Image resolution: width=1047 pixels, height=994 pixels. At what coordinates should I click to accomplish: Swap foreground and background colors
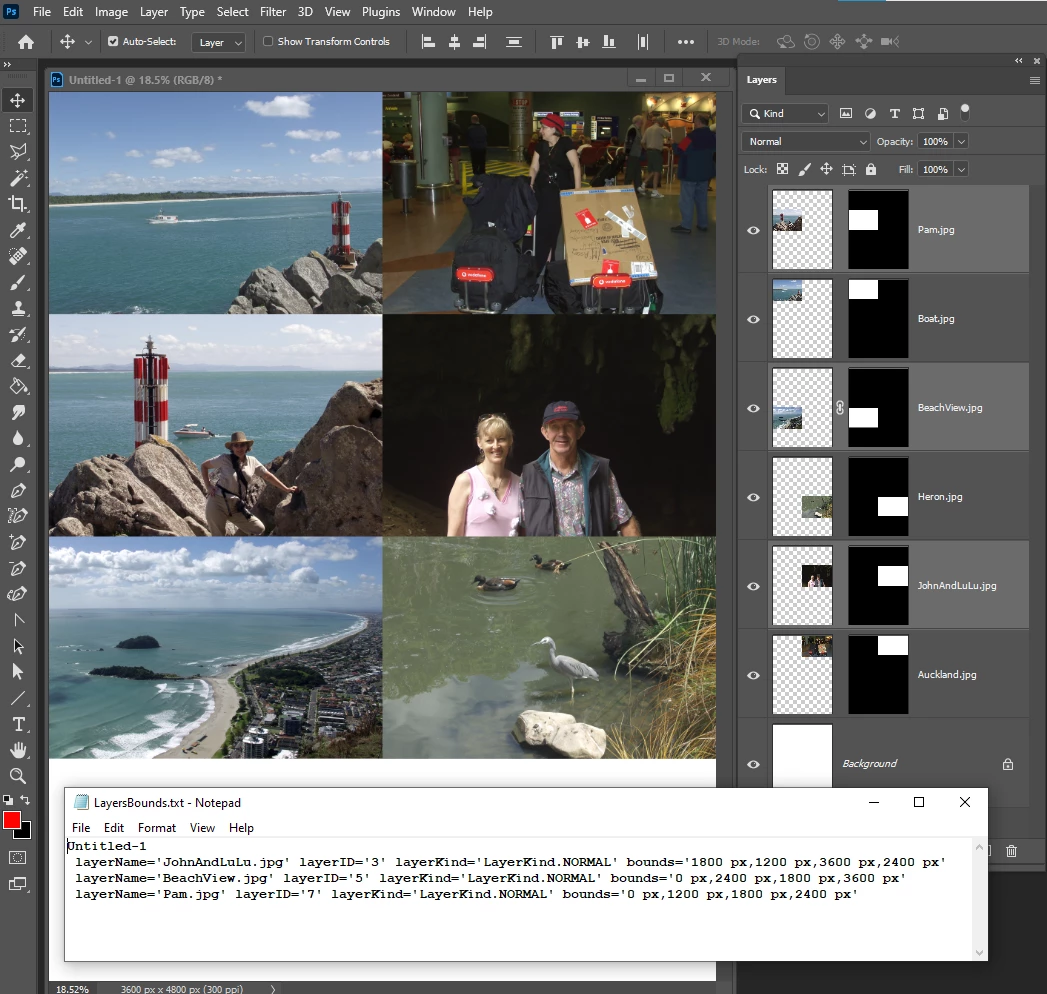[x=25, y=800]
